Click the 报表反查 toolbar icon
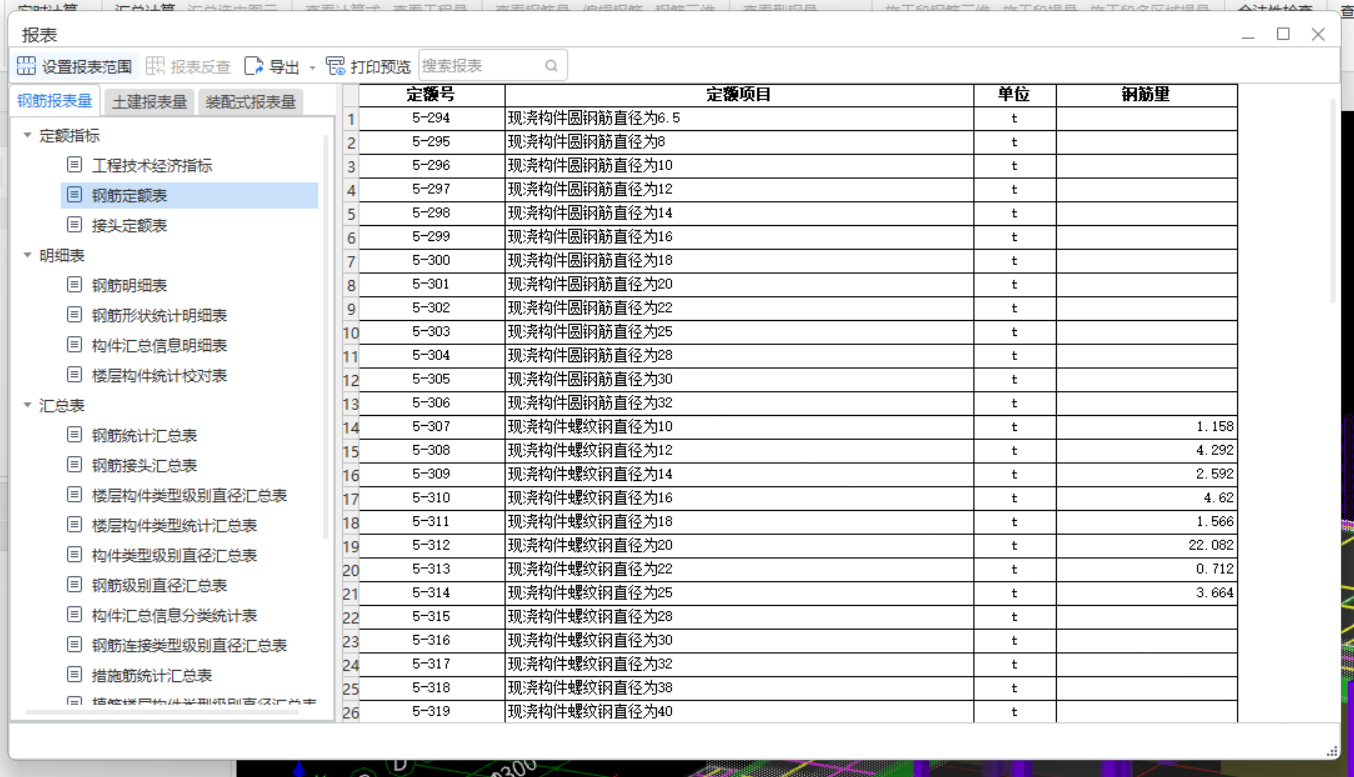Screen dimensions: 1354x777 [x=155, y=66]
